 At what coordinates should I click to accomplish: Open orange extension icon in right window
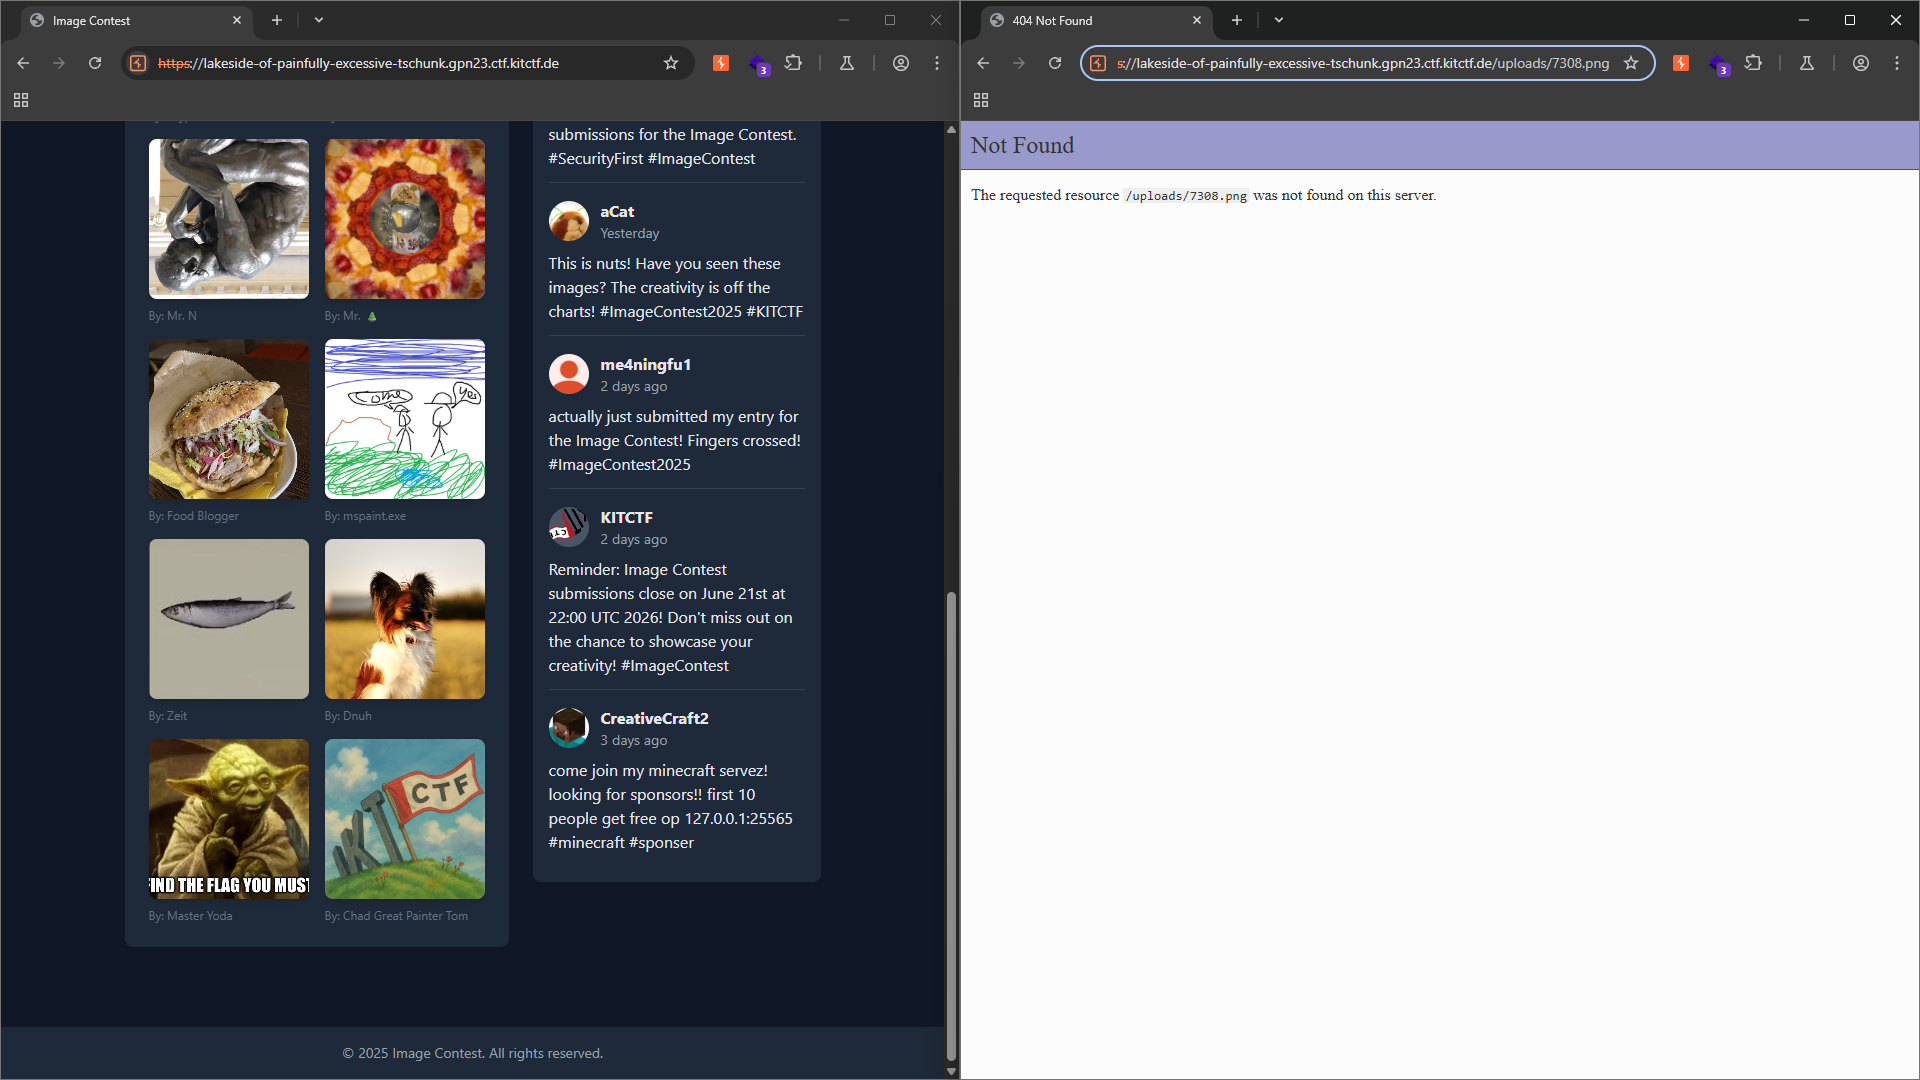1681,63
